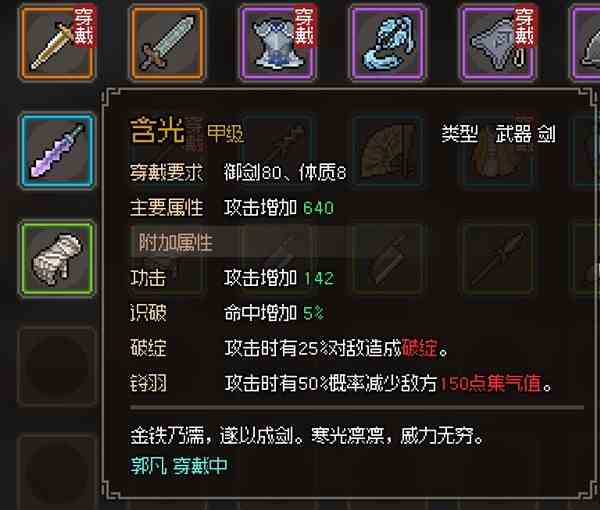Click the 类型 武器 剑 type label
The image size is (600, 510).
pyautogui.click(x=498, y=134)
